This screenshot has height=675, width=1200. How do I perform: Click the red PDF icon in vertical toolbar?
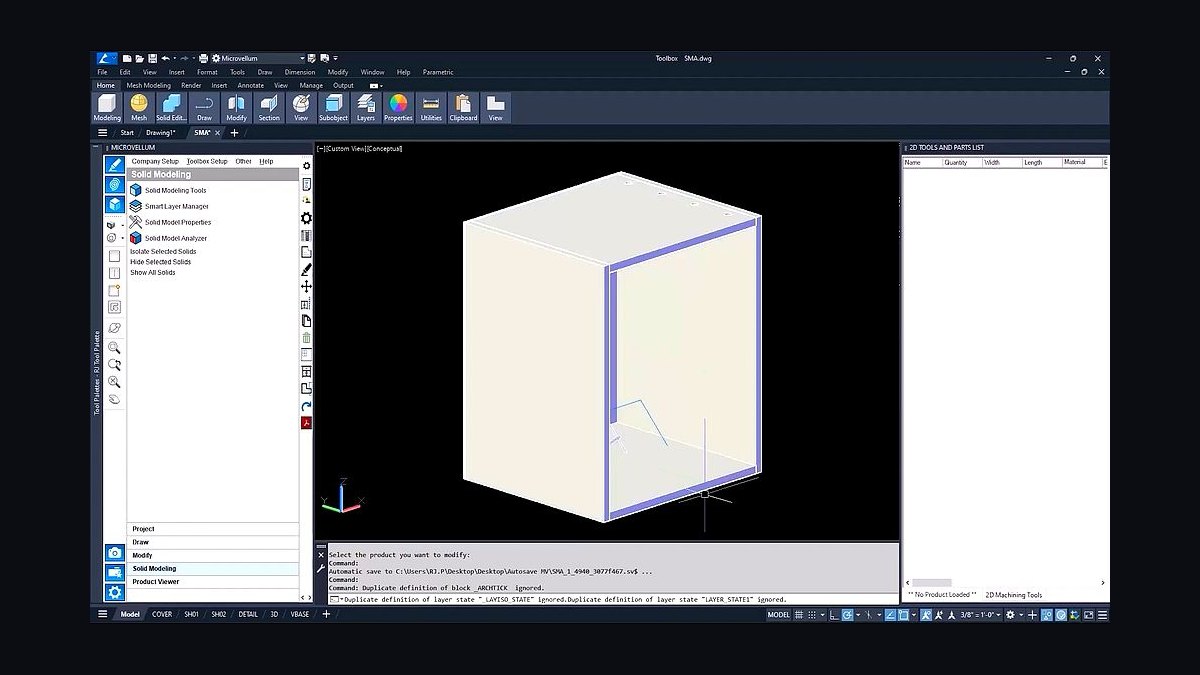pos(306,423)
